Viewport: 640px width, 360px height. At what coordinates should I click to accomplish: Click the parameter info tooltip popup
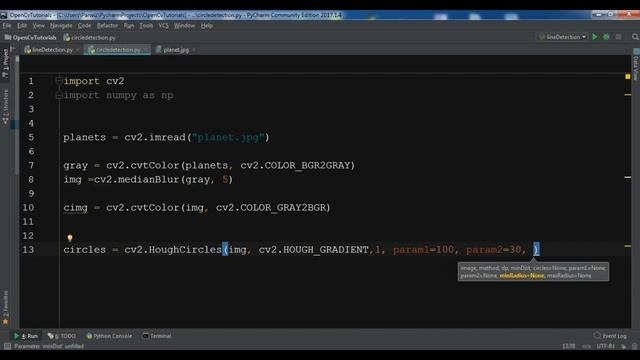(x=533, y=271)
